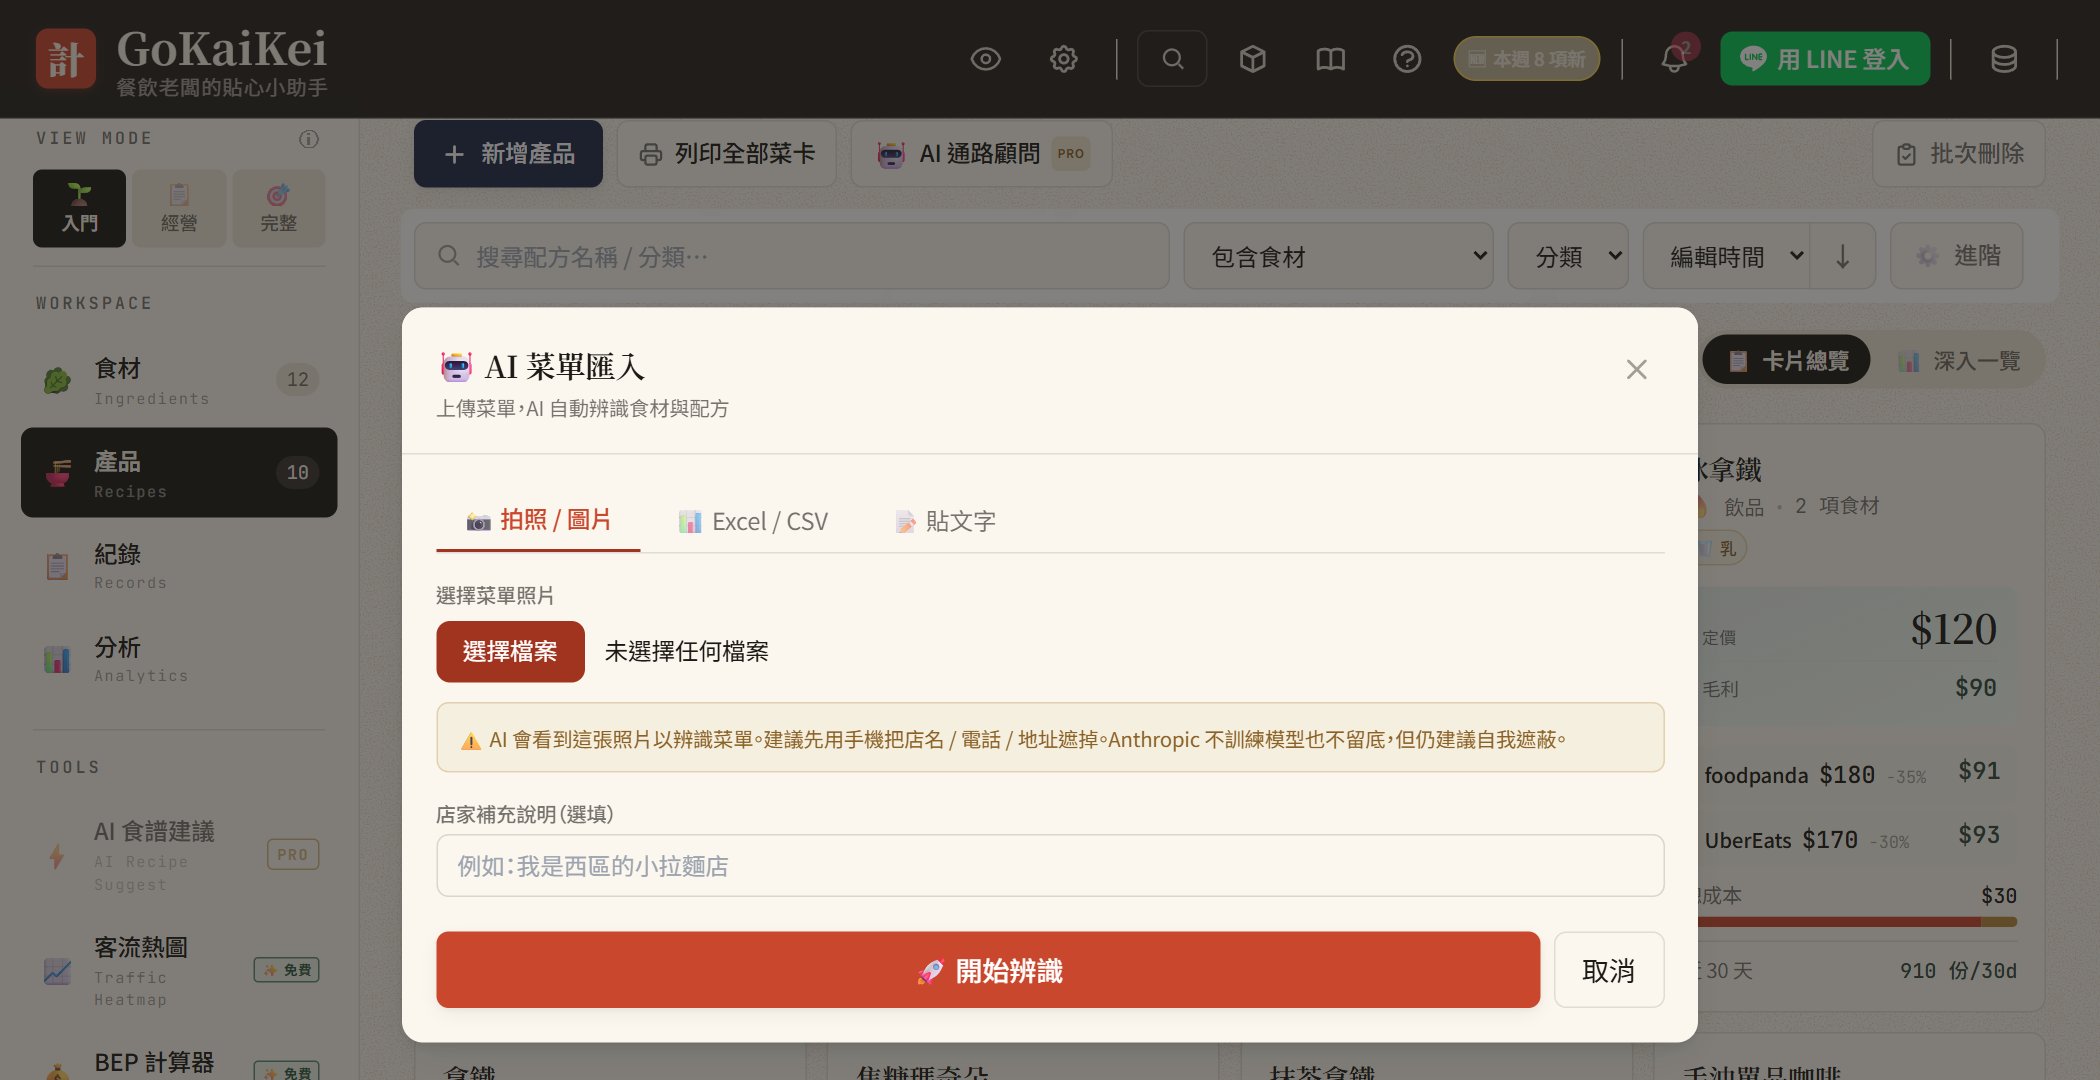Click the PRO badge on AI 食譜建議
Screen dimensions: 2100x1080
(x=293, y=854)
